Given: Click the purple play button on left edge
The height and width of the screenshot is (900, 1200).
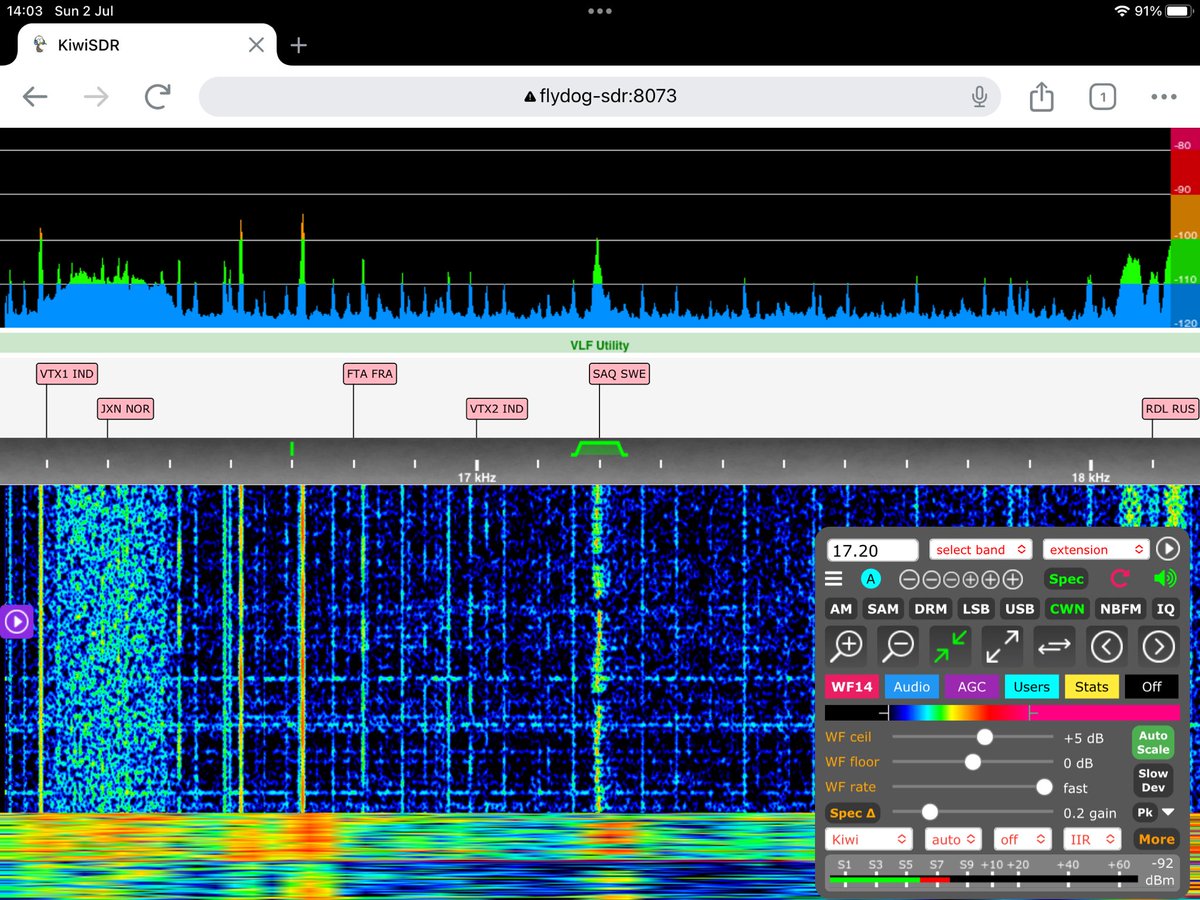Looking at the screenshot, I should click(x=16, y=622).
